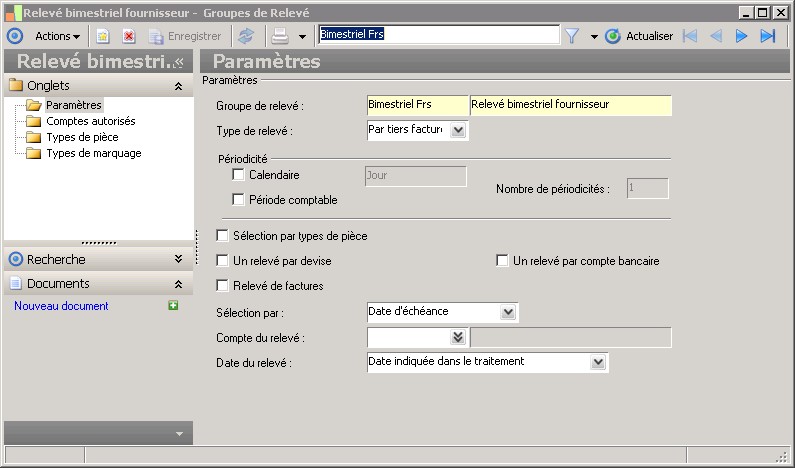Go to the next record

click(x=742, y=36)
